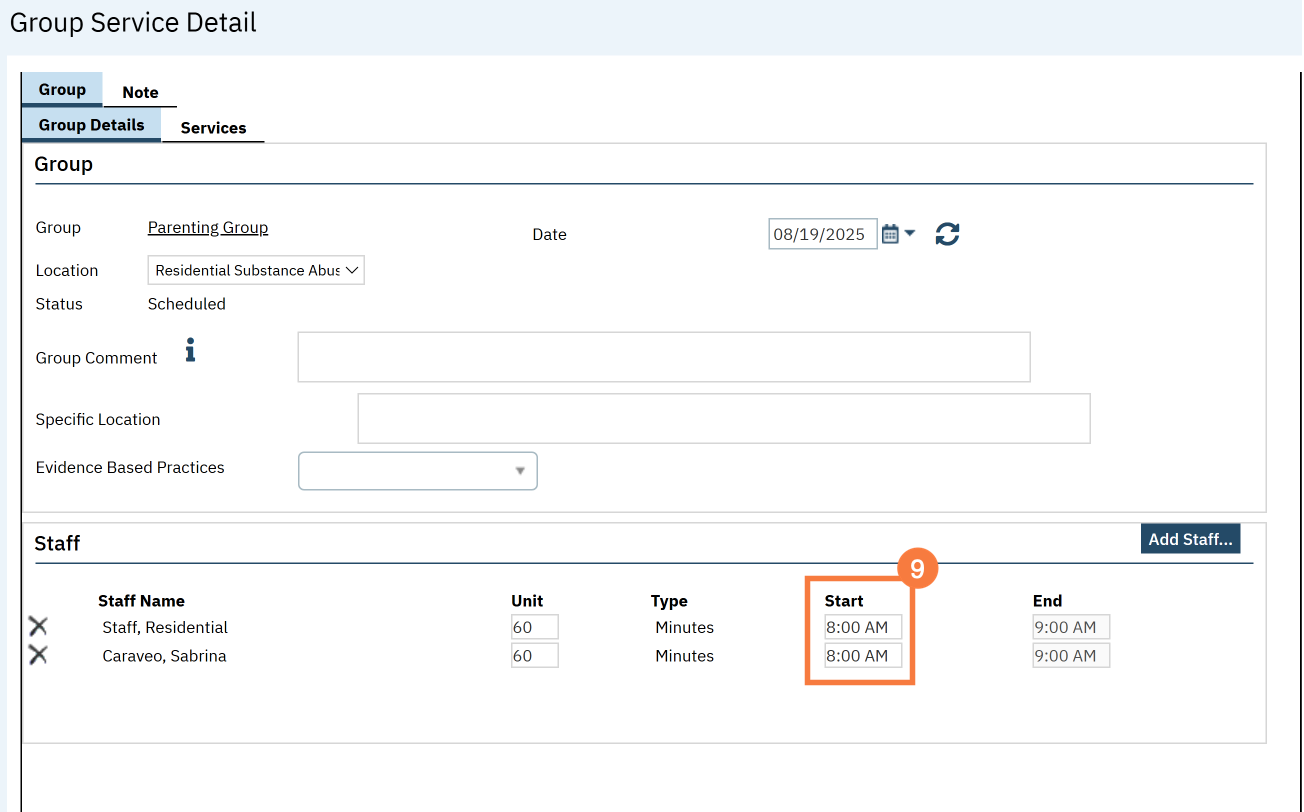Image resolution: width=1304 pixels, height=812 pixels.
Task: Click the Specific Location text field
Action: 723,418
